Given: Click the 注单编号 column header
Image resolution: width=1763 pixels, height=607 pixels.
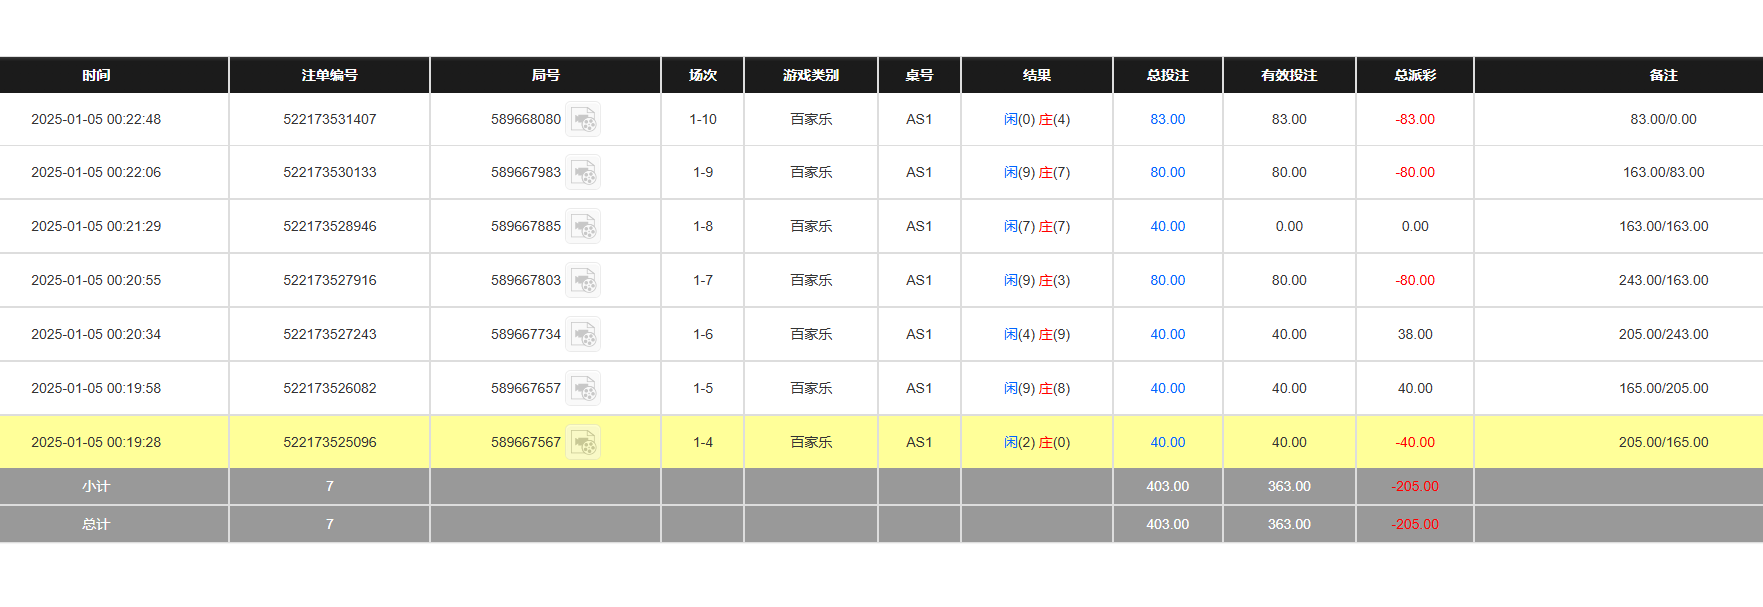Looking at the screenshot, I should [x=329, y=76].
